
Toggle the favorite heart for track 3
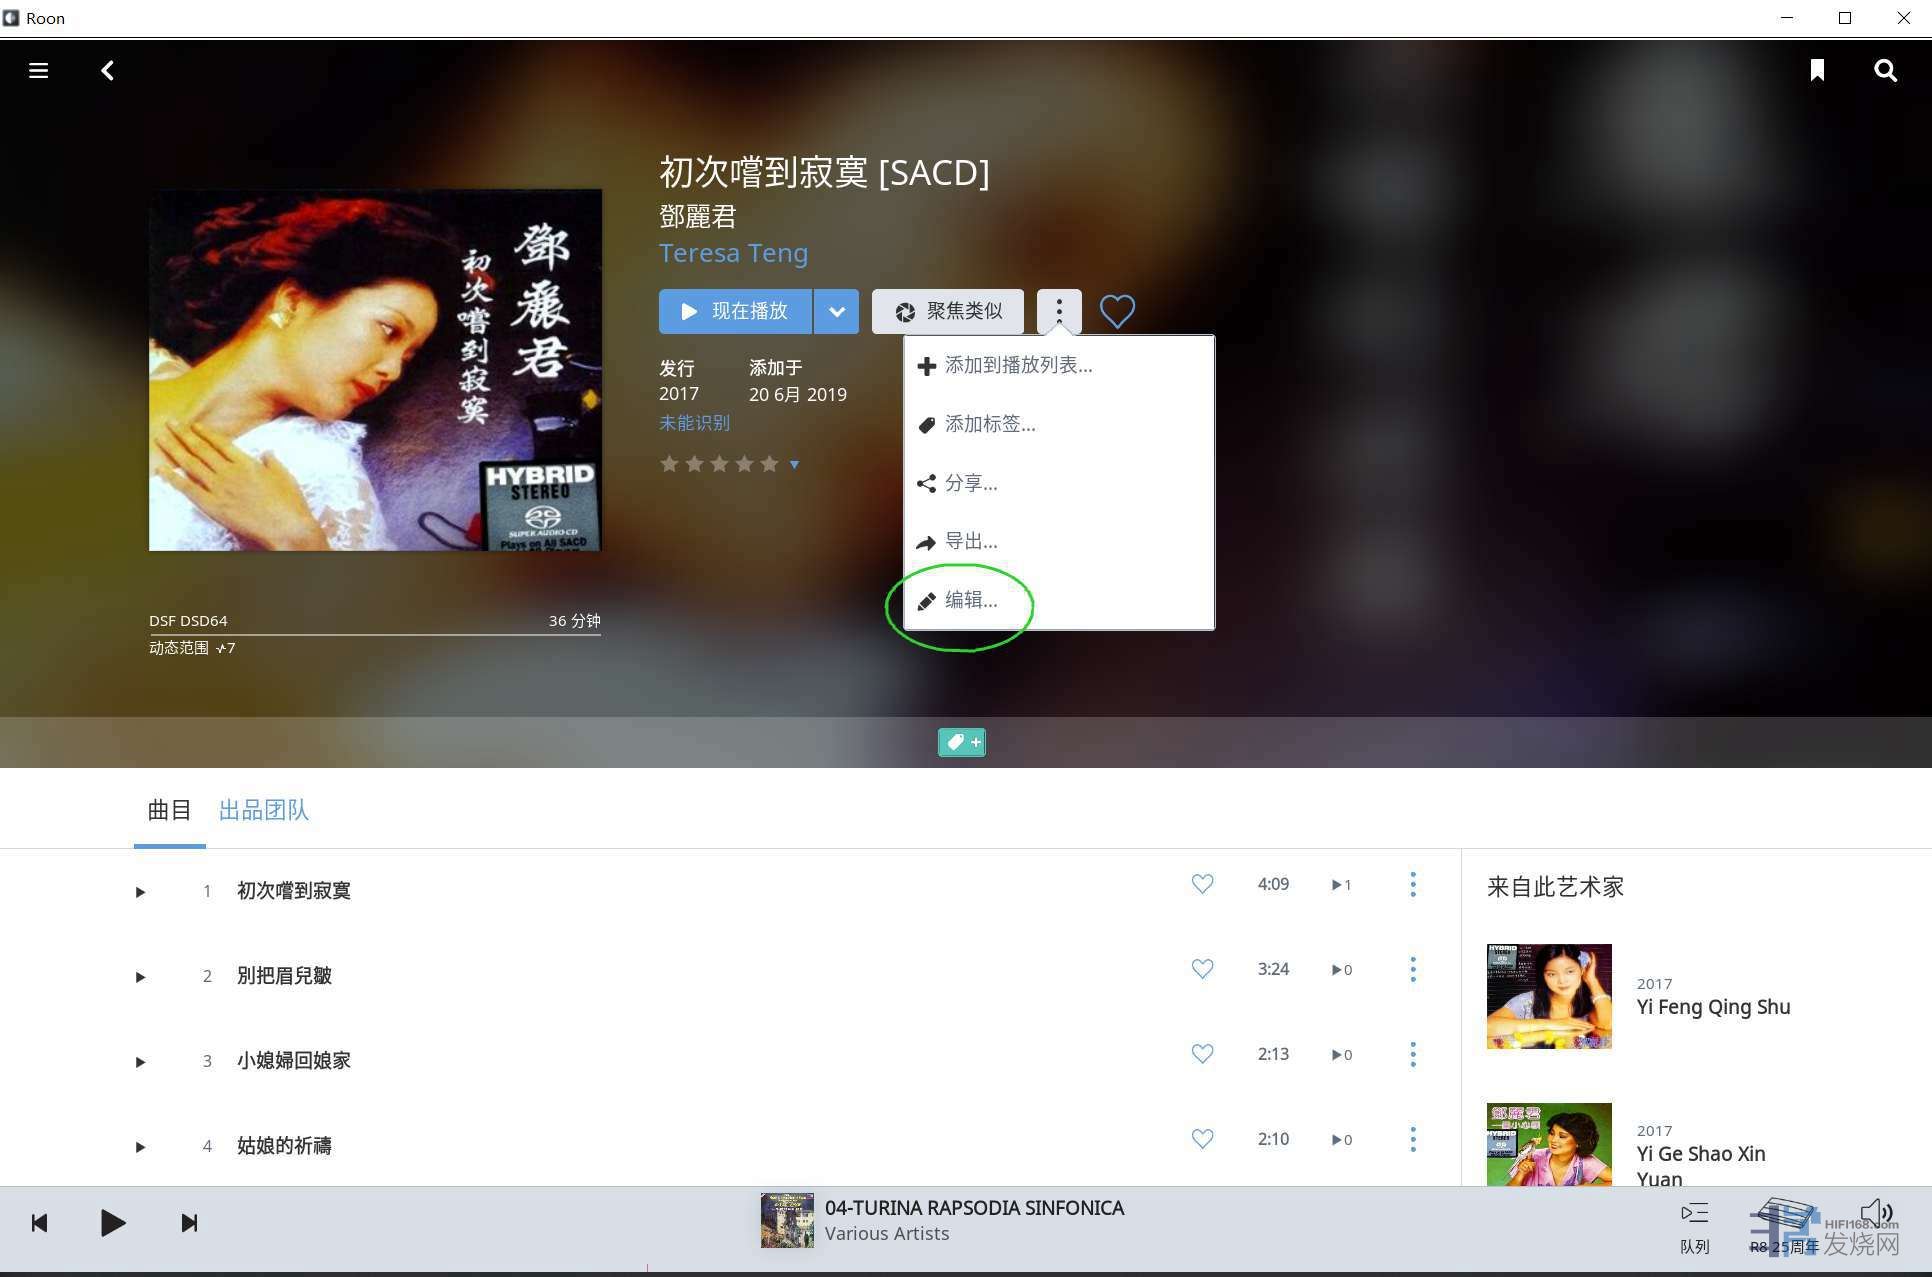pyautogui.click(x=1202, y=1054)
